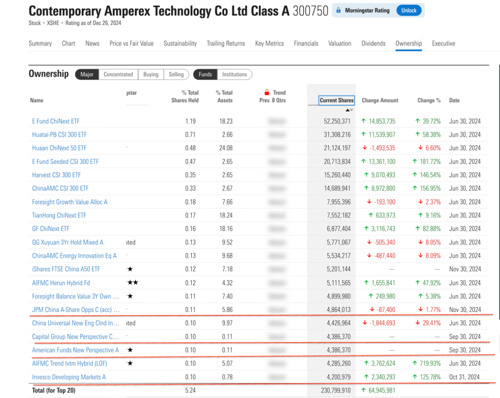Screen dimensions: 500x398
Task: Show the Buying ownership filter
Action: point(151,74)
